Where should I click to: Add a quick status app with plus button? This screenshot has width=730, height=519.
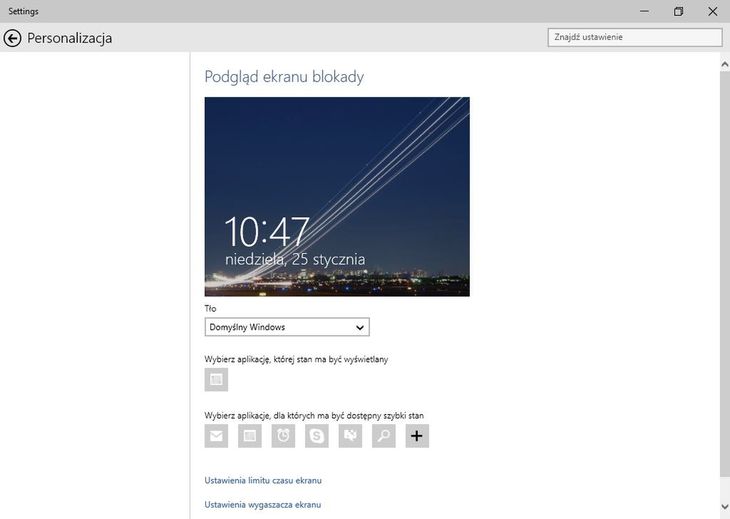point(417,436)
